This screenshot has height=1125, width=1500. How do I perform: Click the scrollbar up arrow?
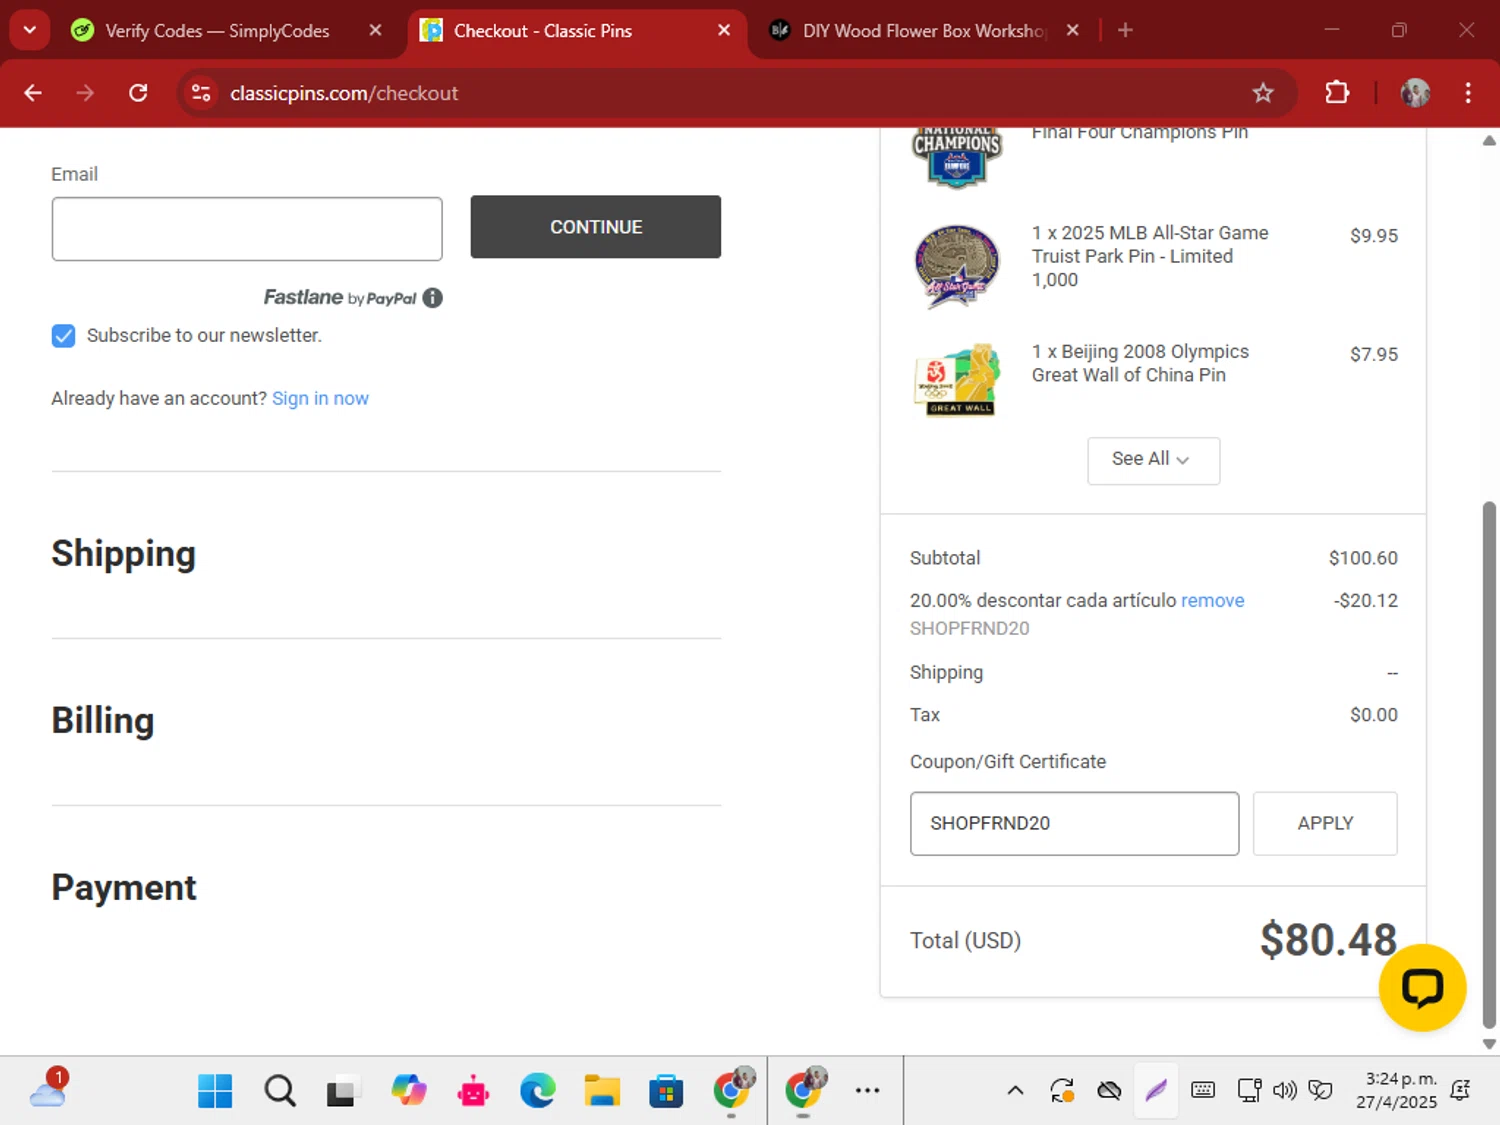click(x=1489, y=141)
